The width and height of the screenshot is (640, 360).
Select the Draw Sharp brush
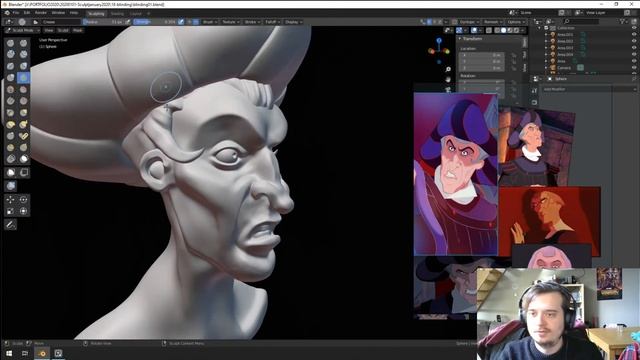click(x=24, y=43)
